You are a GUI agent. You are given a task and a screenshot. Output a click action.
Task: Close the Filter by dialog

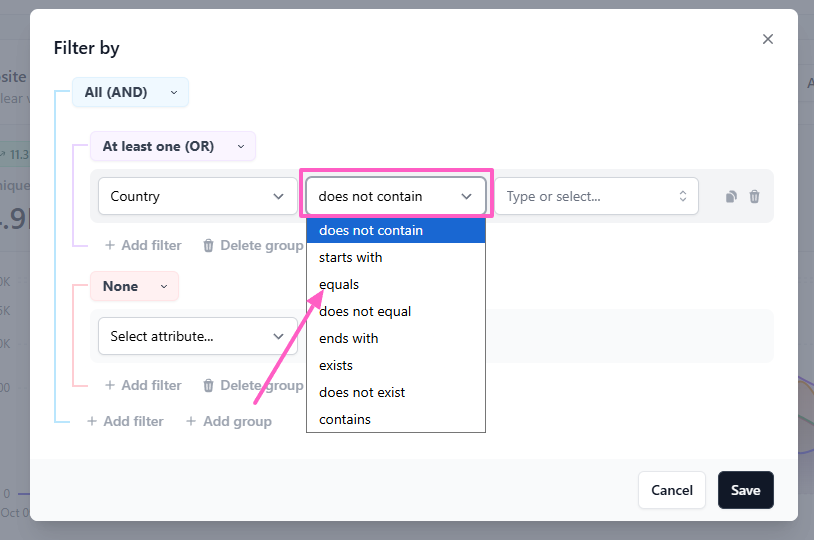pyautogui.click(x=768, y=39)
